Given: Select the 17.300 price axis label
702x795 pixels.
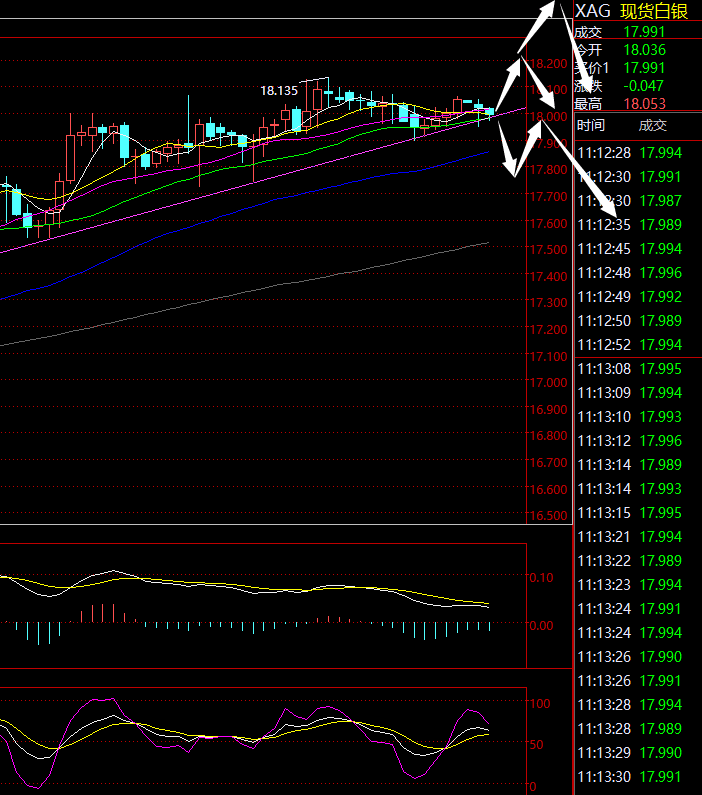Looking at the screenshot, I should click(x=549, y=303).
